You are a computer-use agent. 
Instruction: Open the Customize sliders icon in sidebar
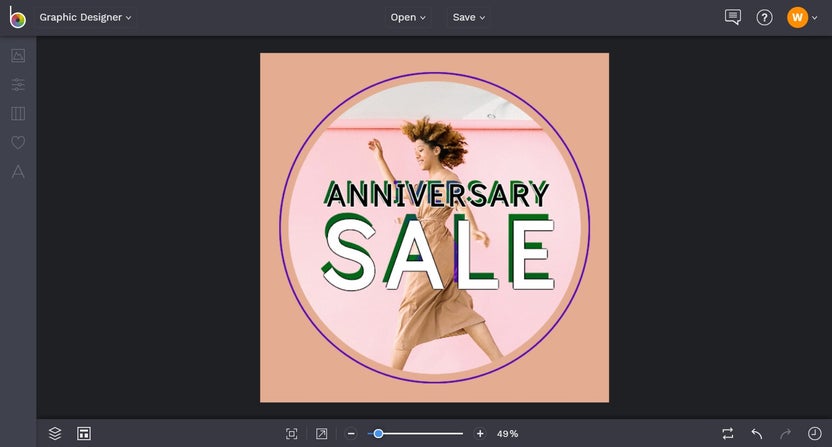18,84
